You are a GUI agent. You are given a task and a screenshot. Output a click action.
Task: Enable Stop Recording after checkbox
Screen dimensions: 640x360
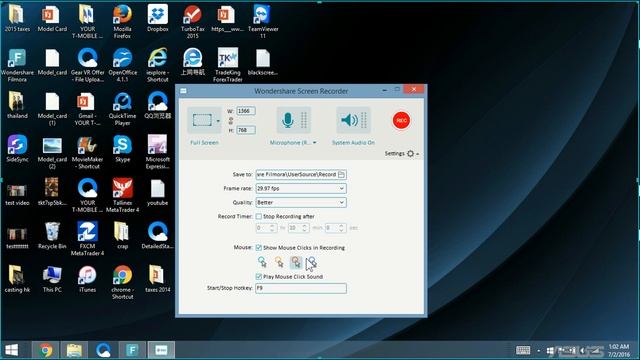pos(259,216)
